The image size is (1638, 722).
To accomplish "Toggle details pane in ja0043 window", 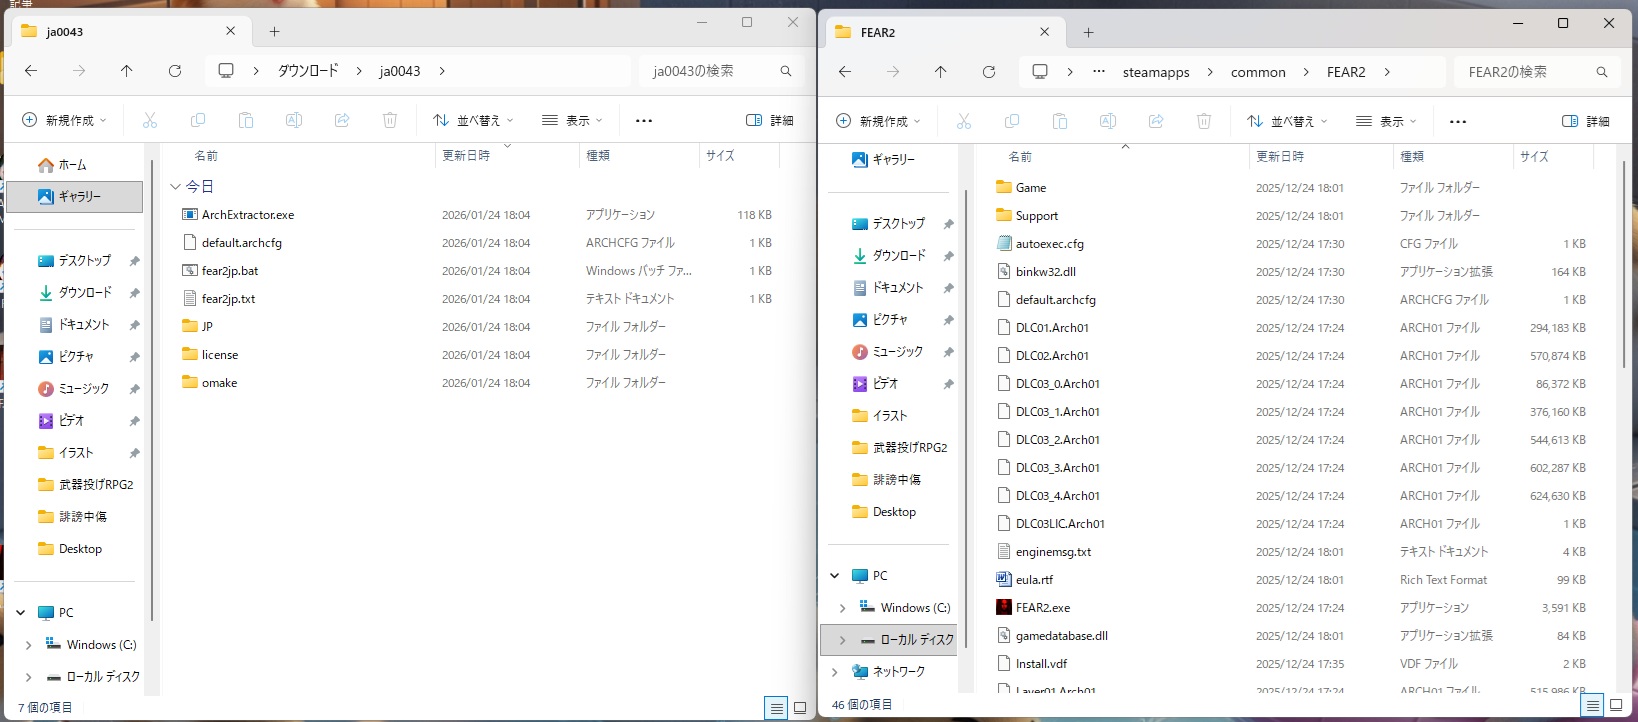I will 770,121.
